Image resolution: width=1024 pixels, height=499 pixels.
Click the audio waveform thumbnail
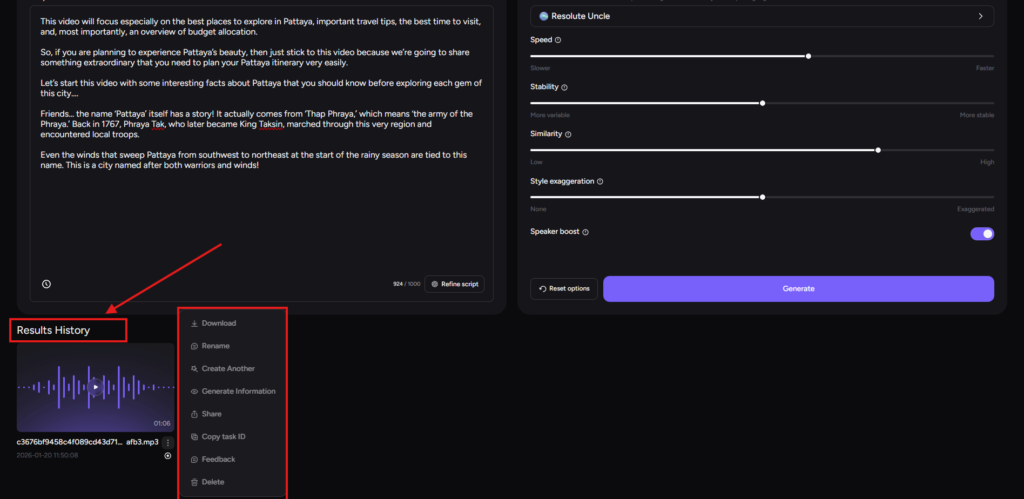[x=95, y=387]
